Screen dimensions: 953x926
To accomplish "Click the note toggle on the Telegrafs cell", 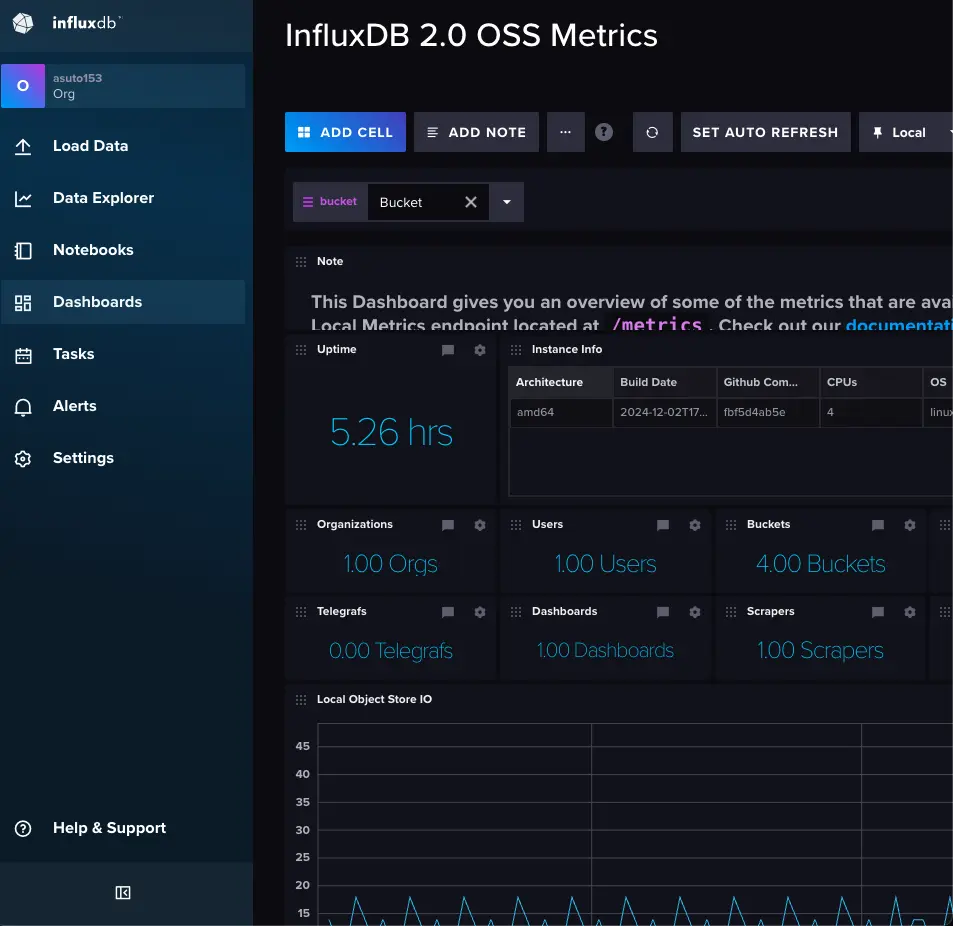I will [x=447, y=611].
